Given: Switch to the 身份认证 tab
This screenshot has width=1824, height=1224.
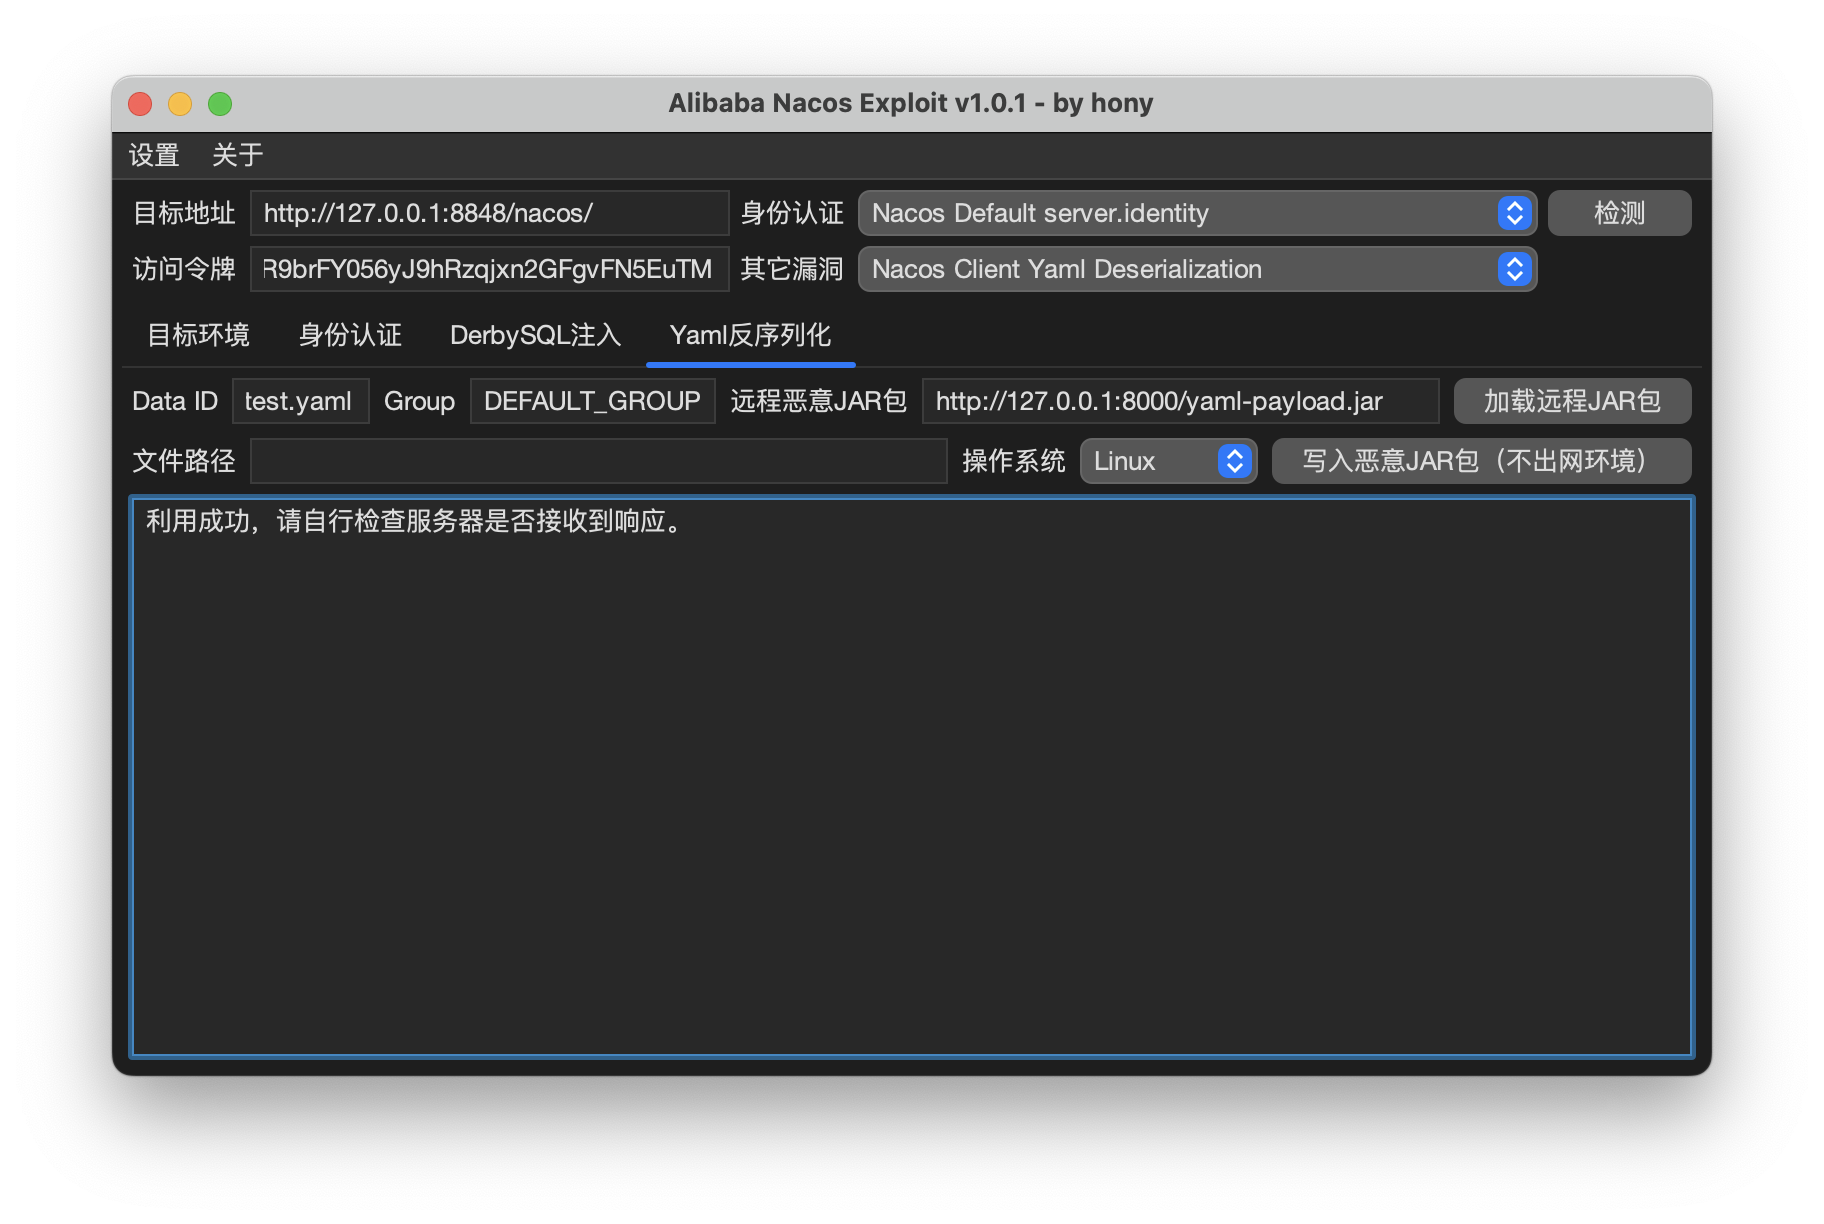Looking at the screenshot, I should point(350,335).
